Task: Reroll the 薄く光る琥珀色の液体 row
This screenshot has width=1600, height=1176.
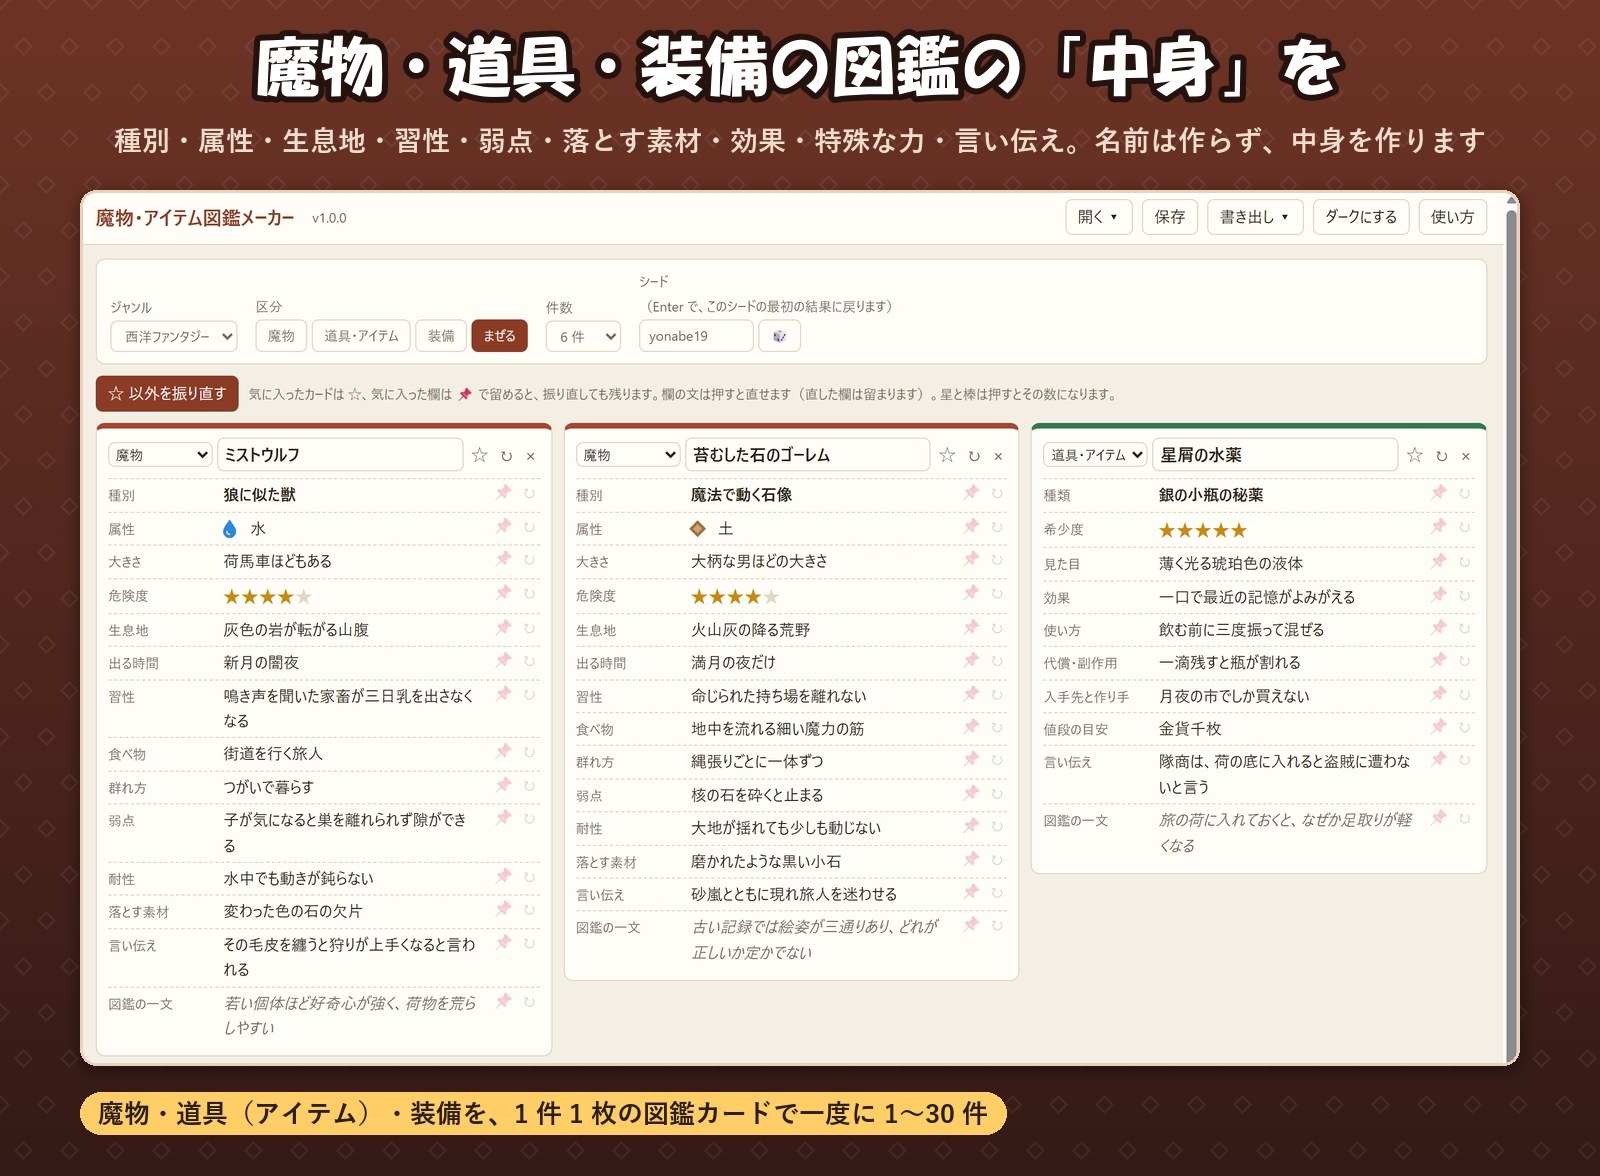Action: click(x=1464, y=562)
